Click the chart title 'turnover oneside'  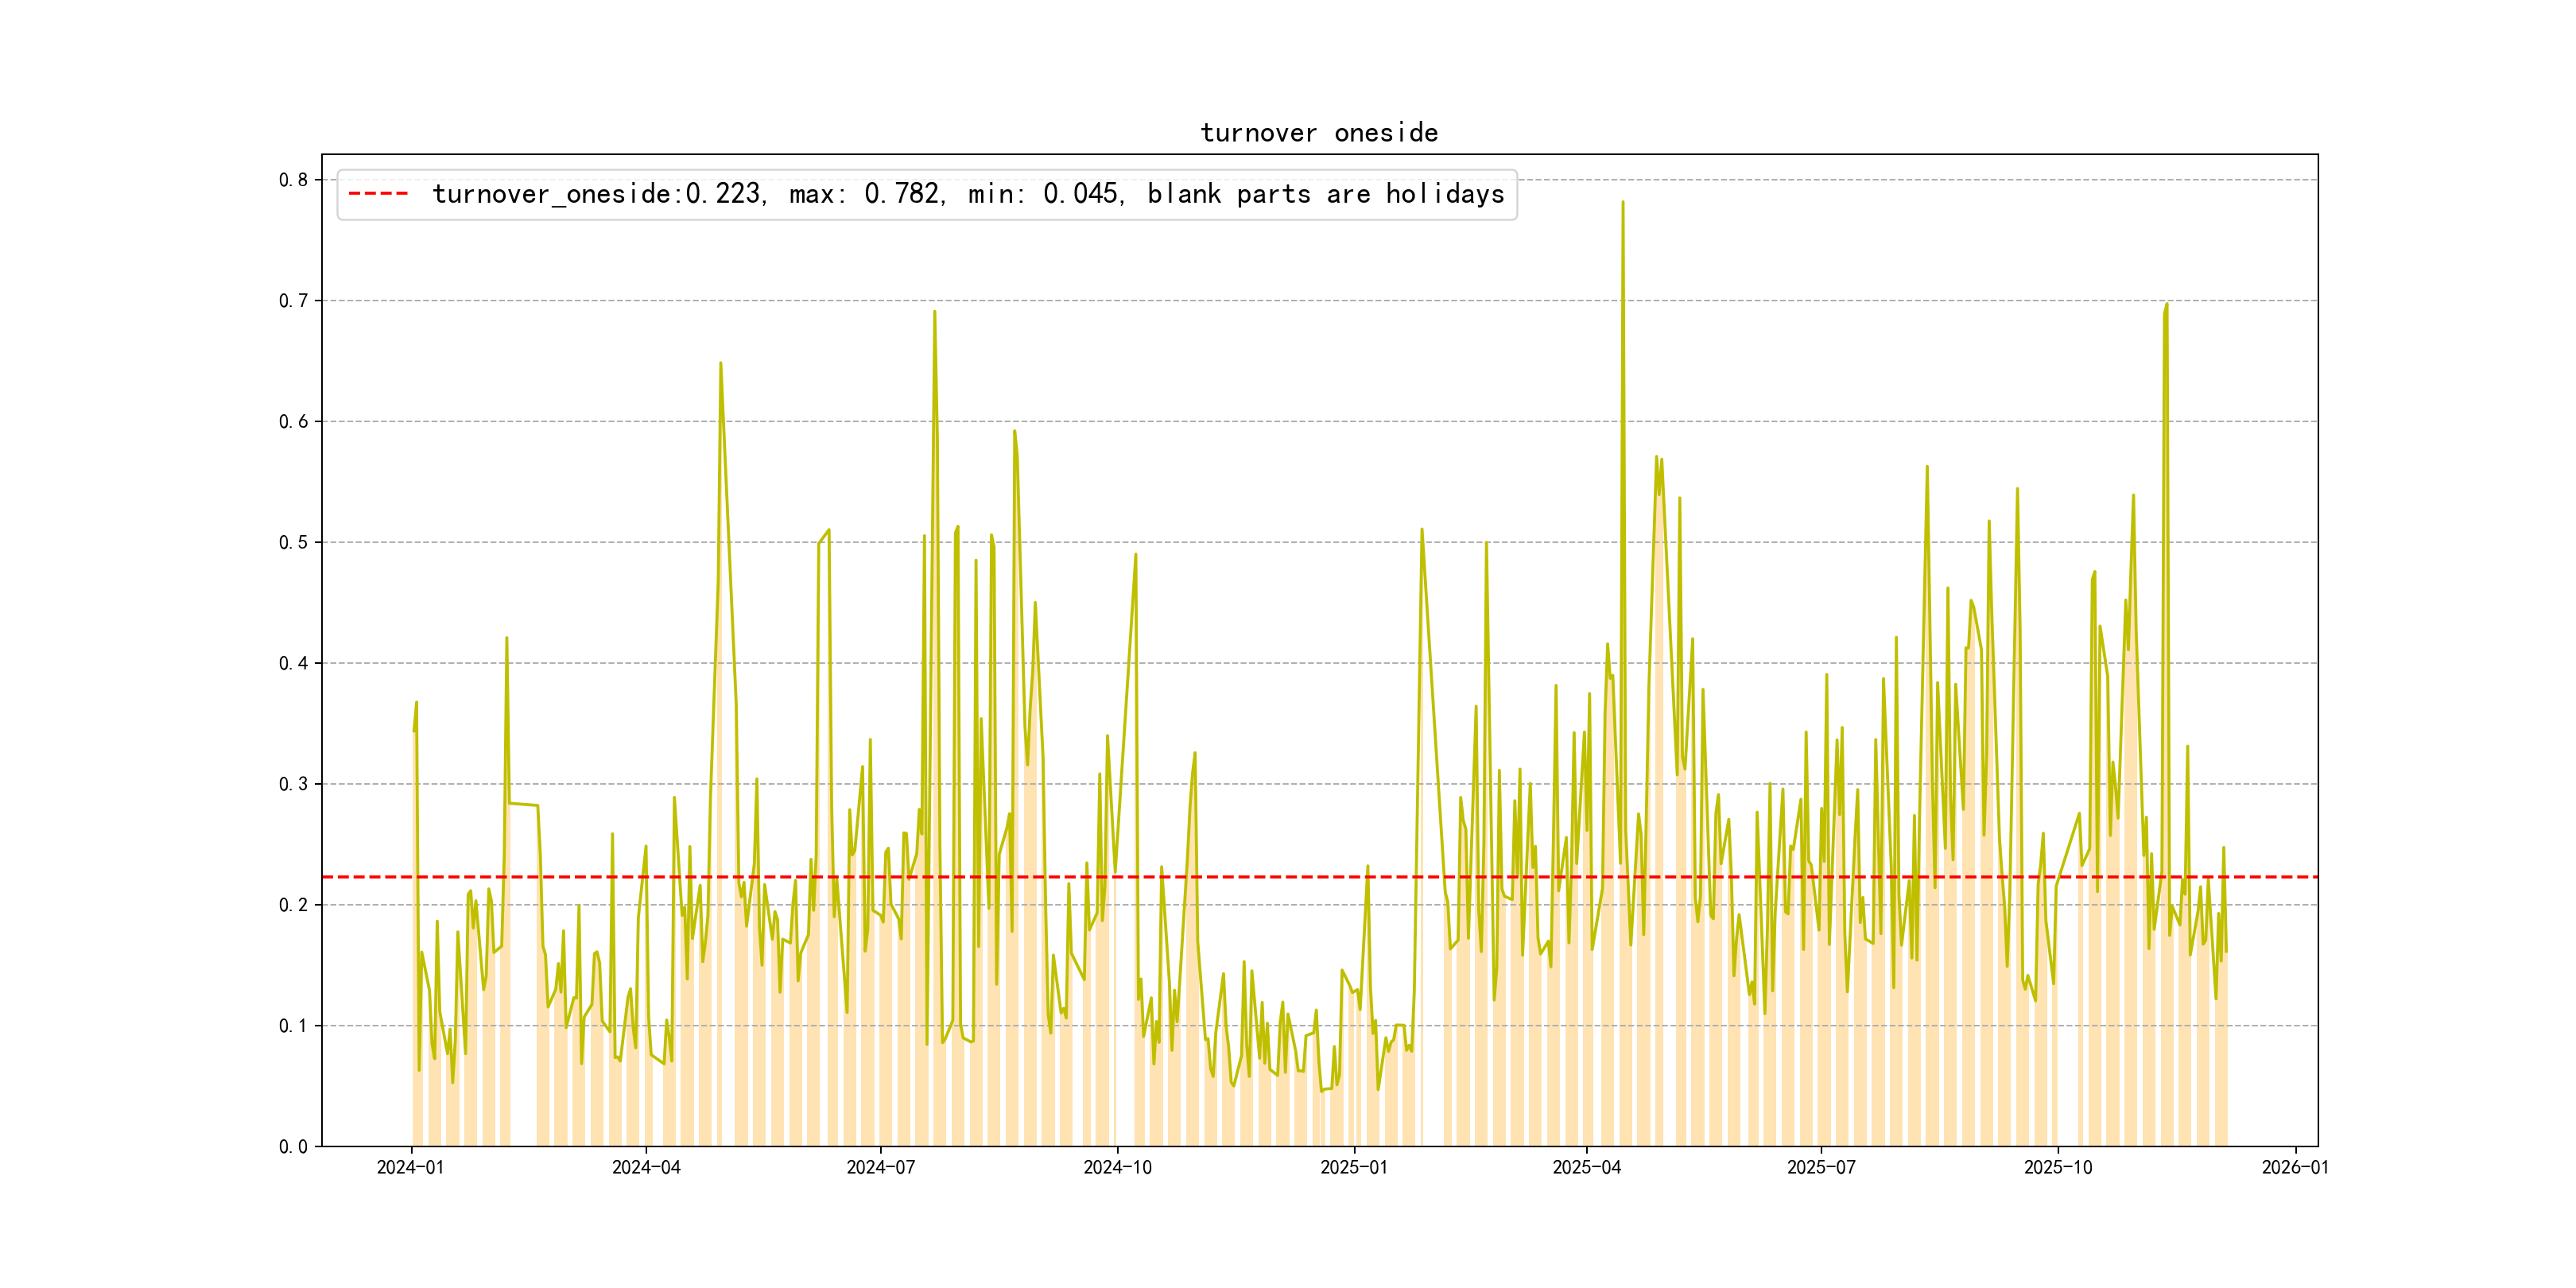click(x=1319, y=133)
